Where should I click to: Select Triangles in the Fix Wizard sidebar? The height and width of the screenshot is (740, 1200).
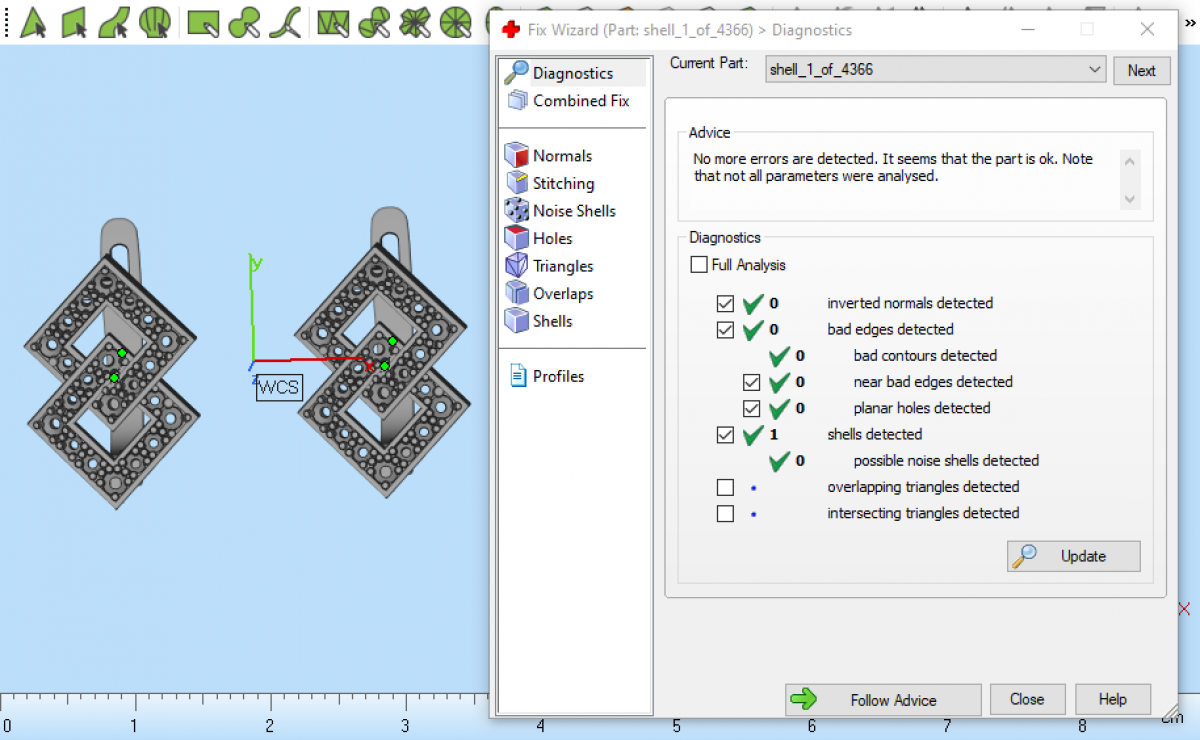tap(562, 266)
